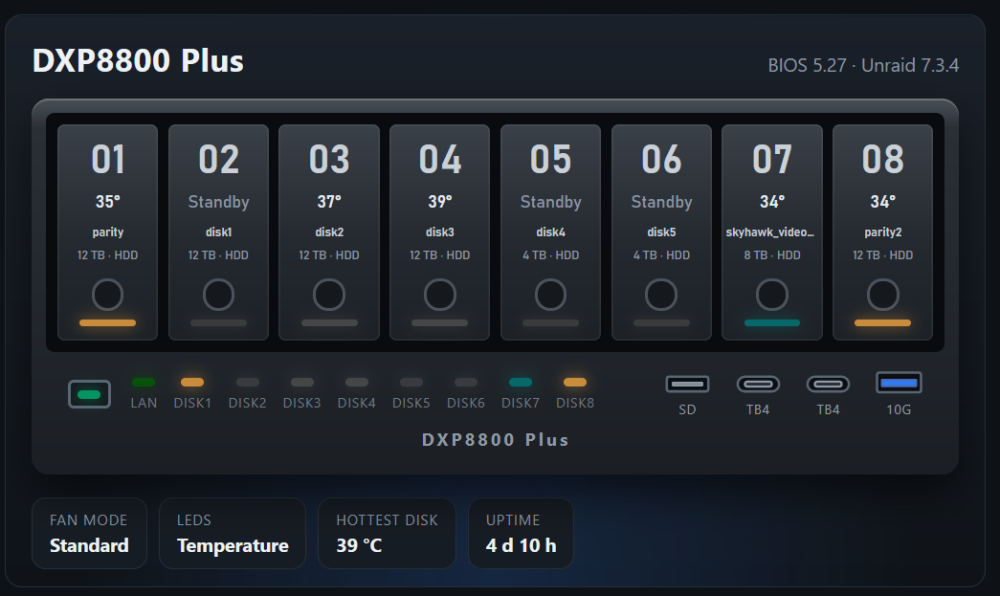Viewport: 1000px width, 596px height.
Task: Click the TB4 port beside the 10G port
Action: click(x=828, y=384)
